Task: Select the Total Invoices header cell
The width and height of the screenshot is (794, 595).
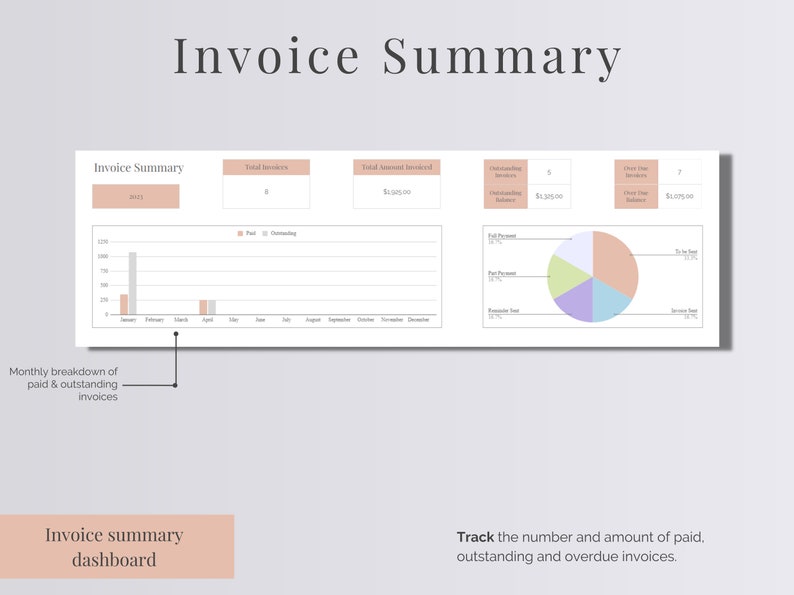Action: (x=266, y=167)
